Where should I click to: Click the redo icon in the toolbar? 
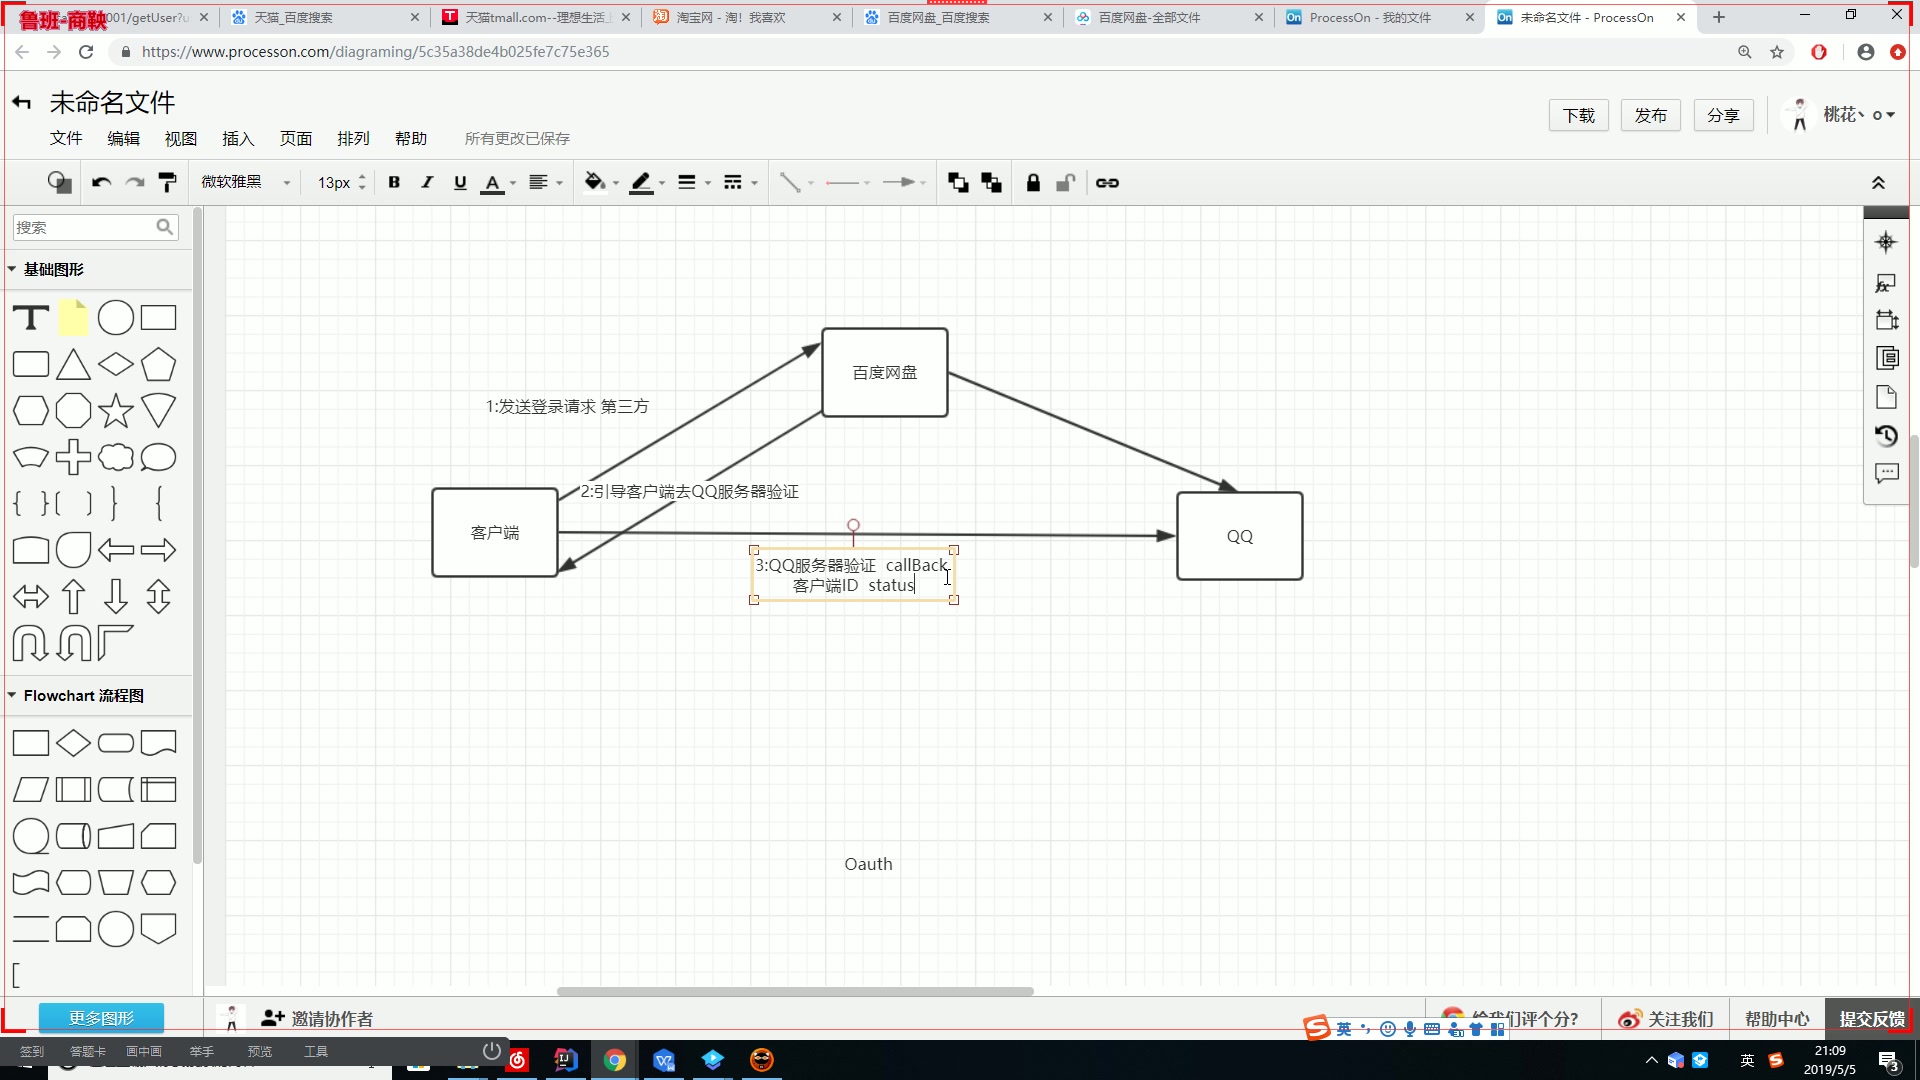[135, 182]
